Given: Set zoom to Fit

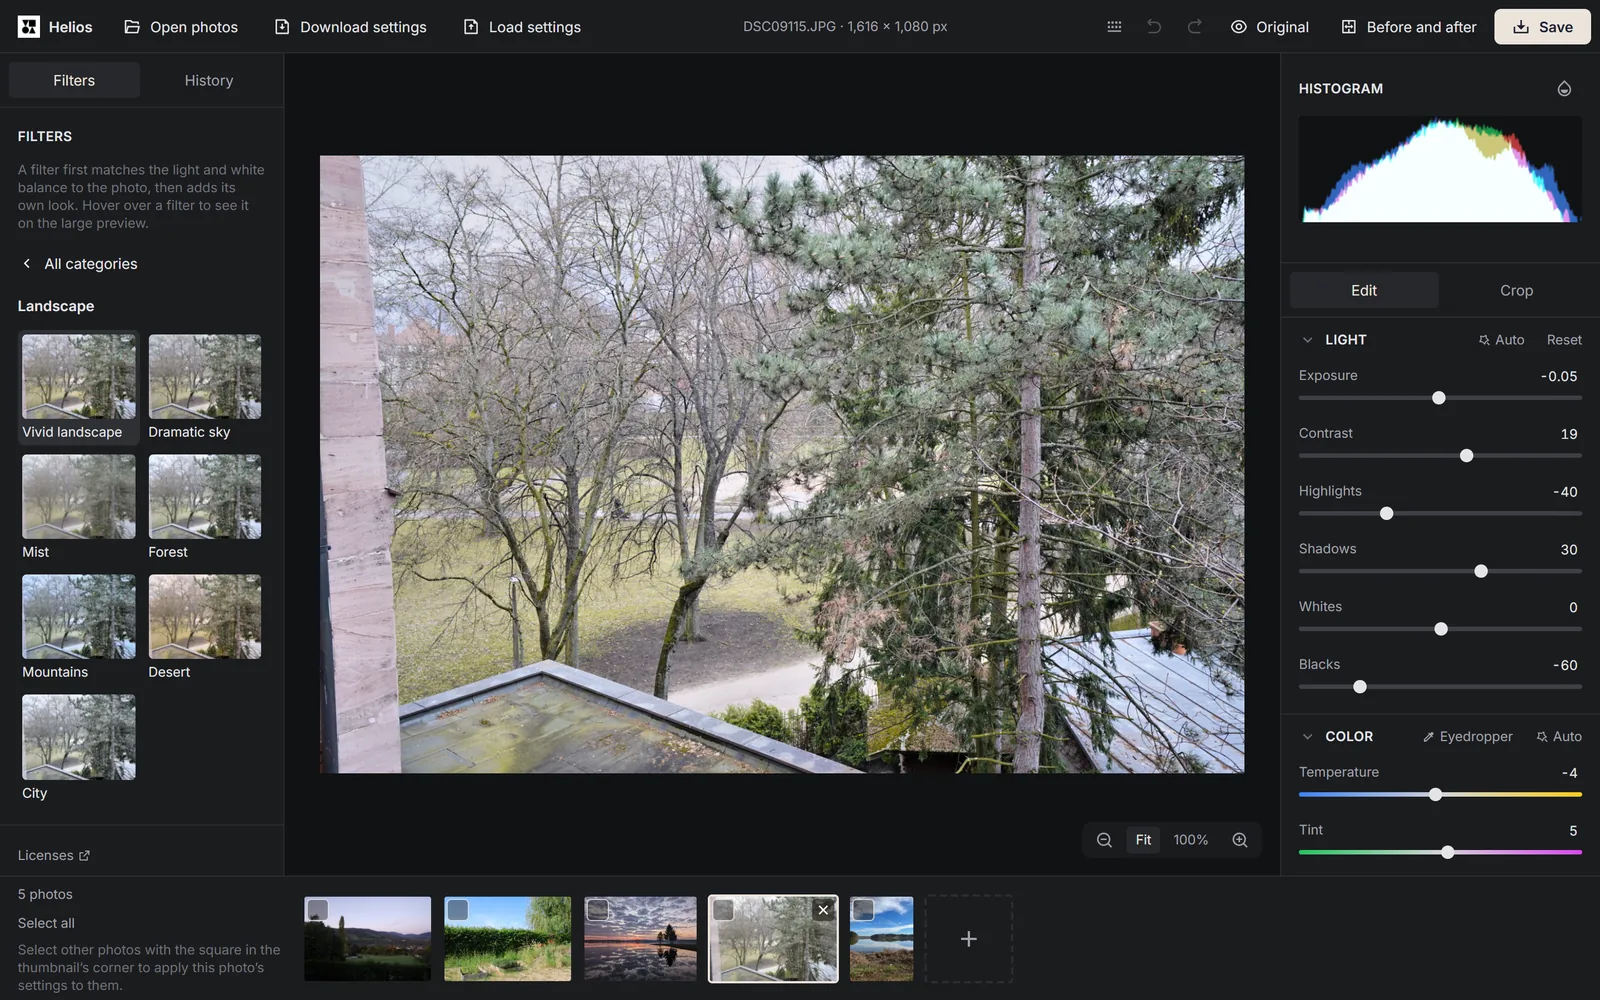Looking at the screenshot, I should coord(1143,840).
